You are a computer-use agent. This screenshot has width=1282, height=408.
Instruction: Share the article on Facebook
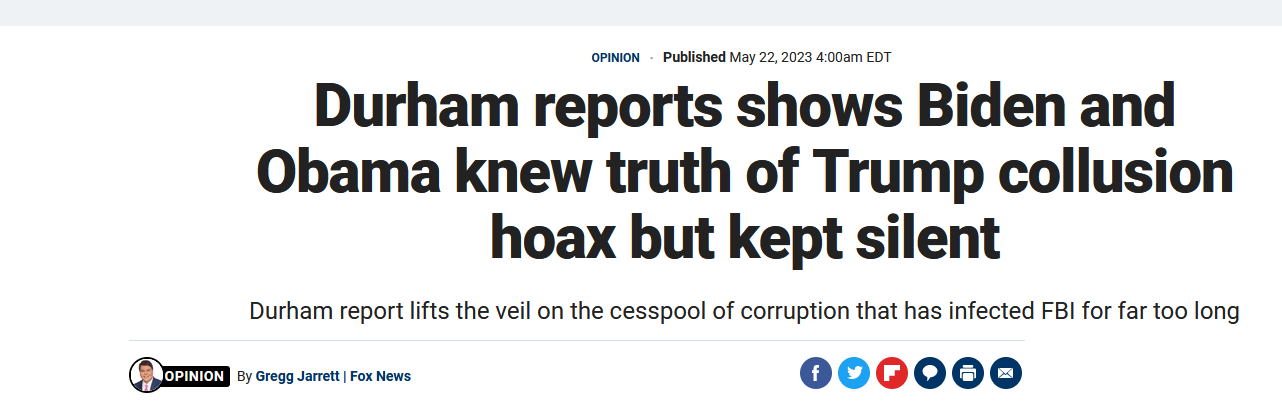click(815, 374)
